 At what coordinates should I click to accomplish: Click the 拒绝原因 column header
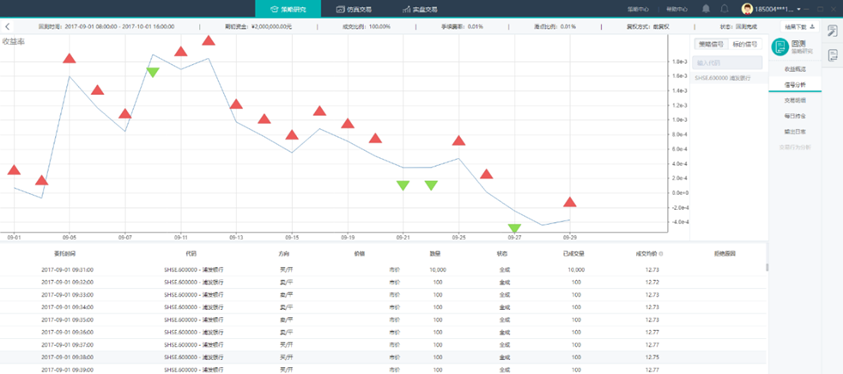click(x=725, y=253)
